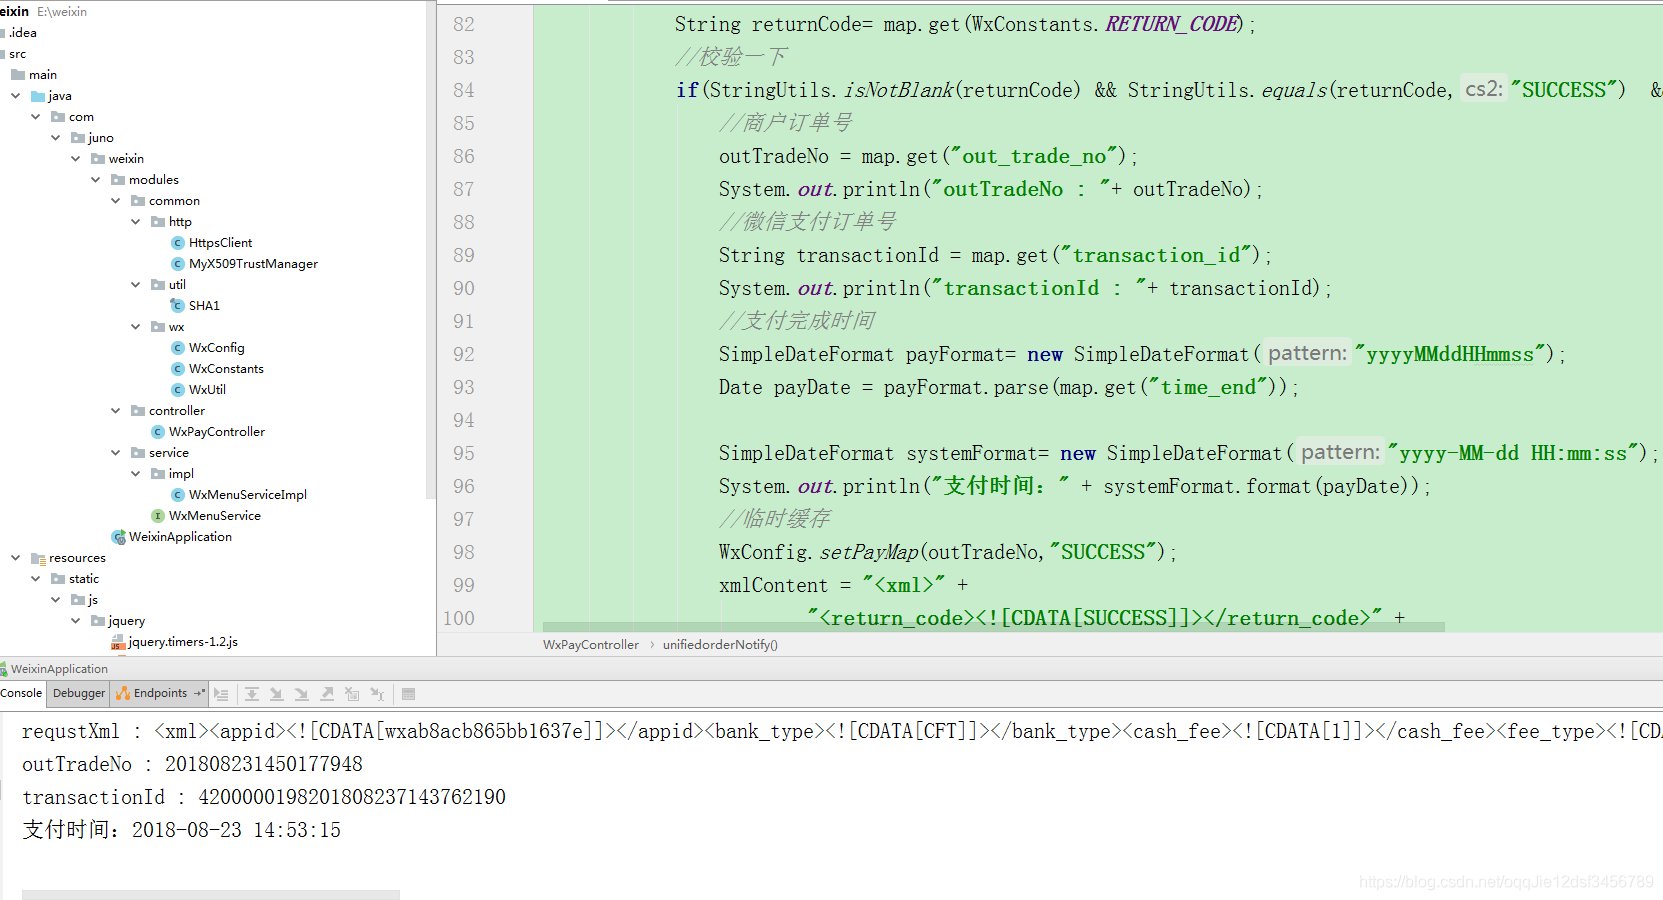Collapse the jquery folder node
The width and height of the screenshot is (1663, 900).
[75, 621]
